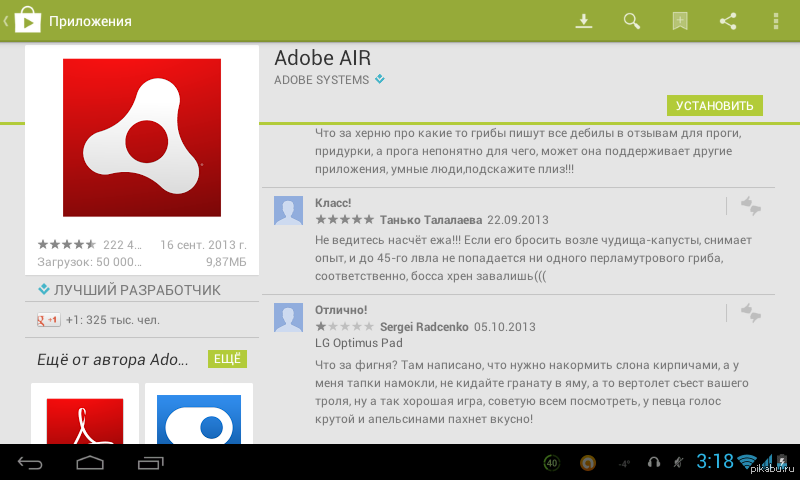The height and width of the screenshot is (480, 800).
Task: Tap review title Отлично!
Action: (341, 310)
